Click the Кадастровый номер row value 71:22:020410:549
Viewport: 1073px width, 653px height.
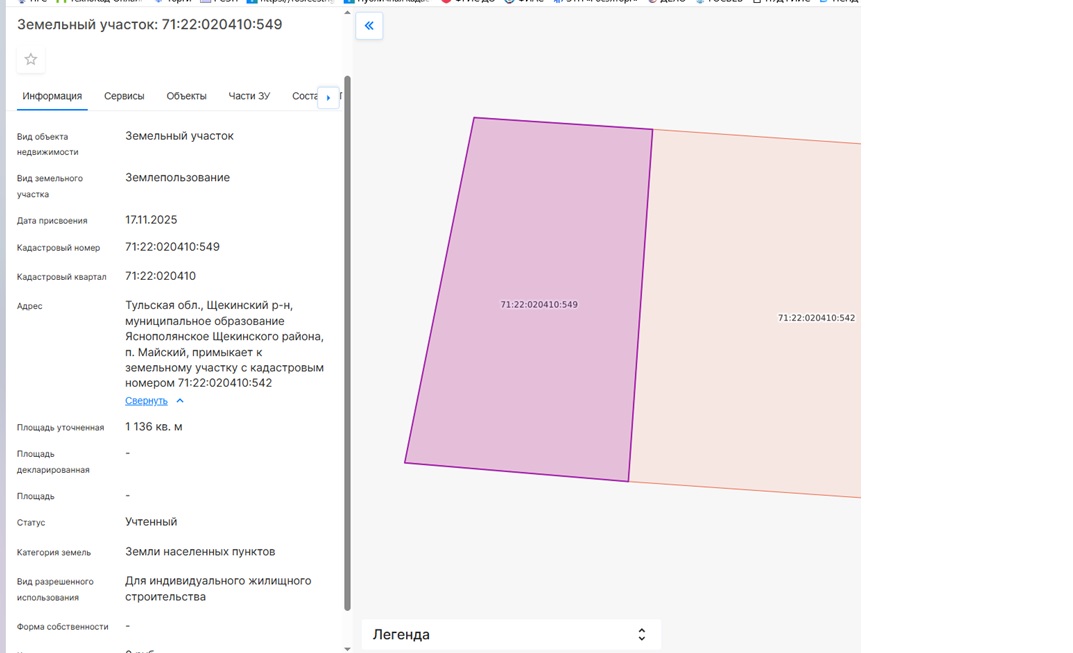point(172,247)
